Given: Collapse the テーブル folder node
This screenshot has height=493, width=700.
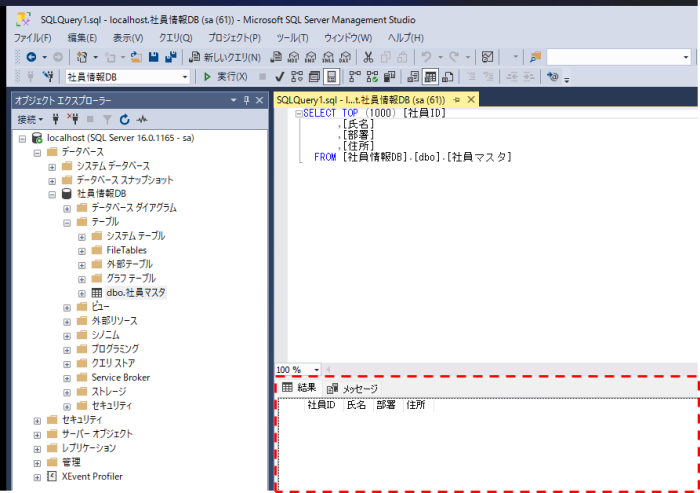Looking at the screenshot, I should (67, 222).
